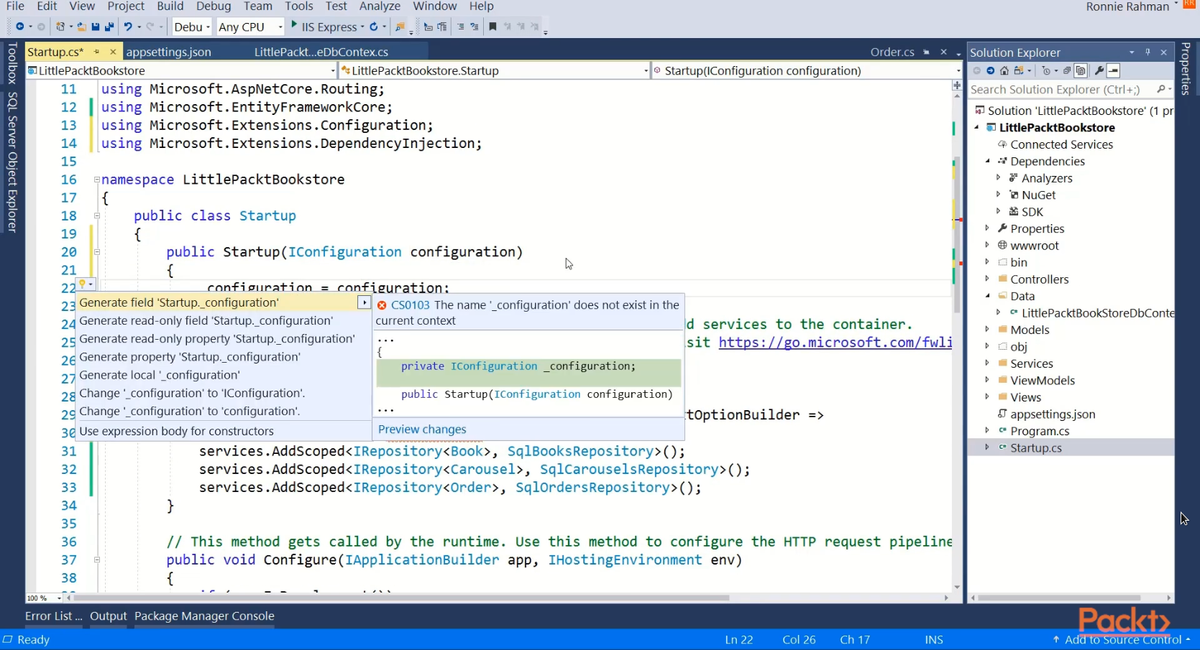Screen dimensions: 1200x650
Task: Click Add to Source Control in status bar
Action: coord(1123,639)
